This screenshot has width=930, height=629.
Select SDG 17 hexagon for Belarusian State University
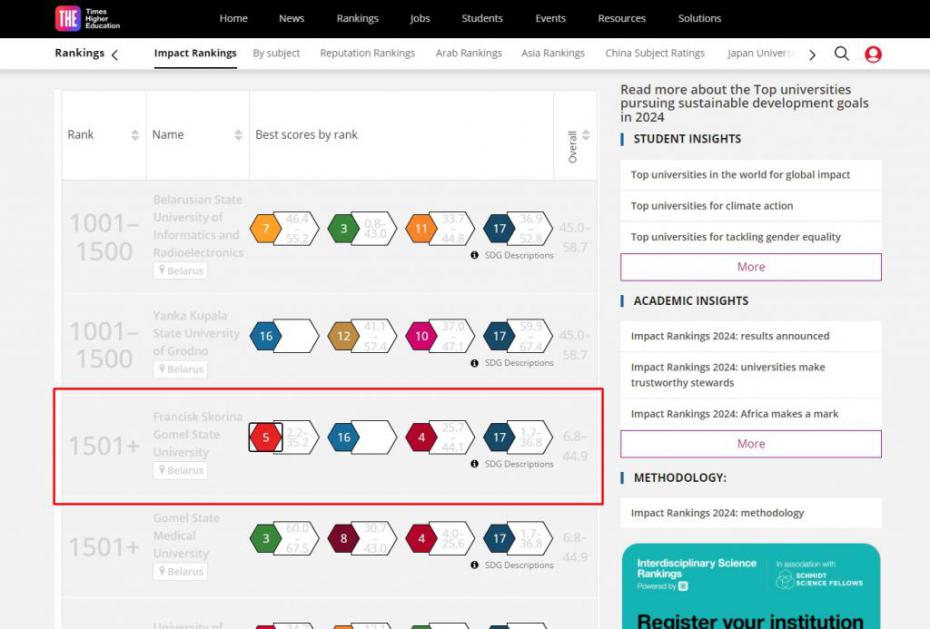499,228
